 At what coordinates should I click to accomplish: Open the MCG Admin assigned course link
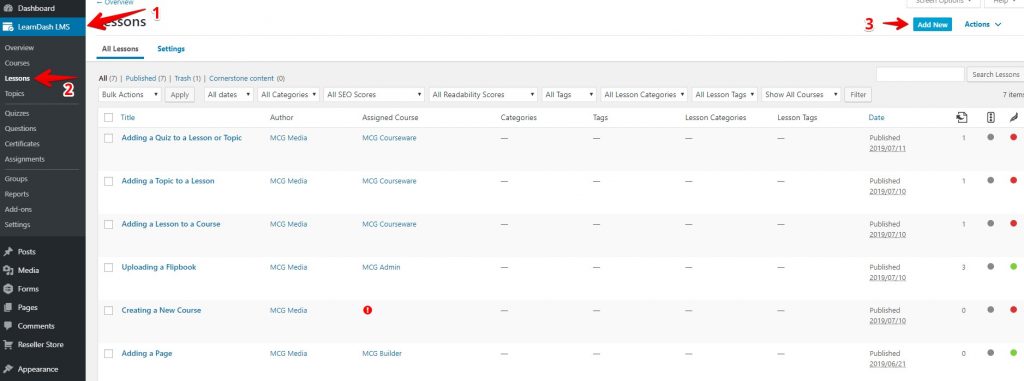(381, 267)
